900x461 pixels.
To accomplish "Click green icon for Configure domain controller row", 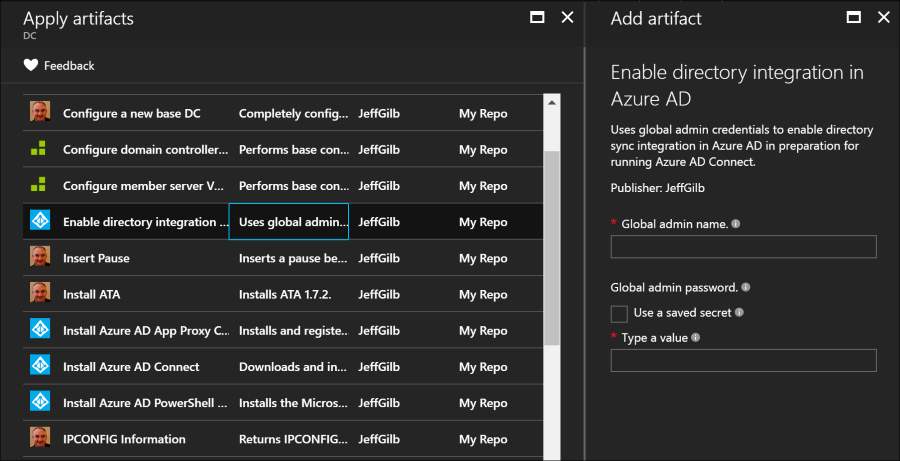I will point(38,149).
